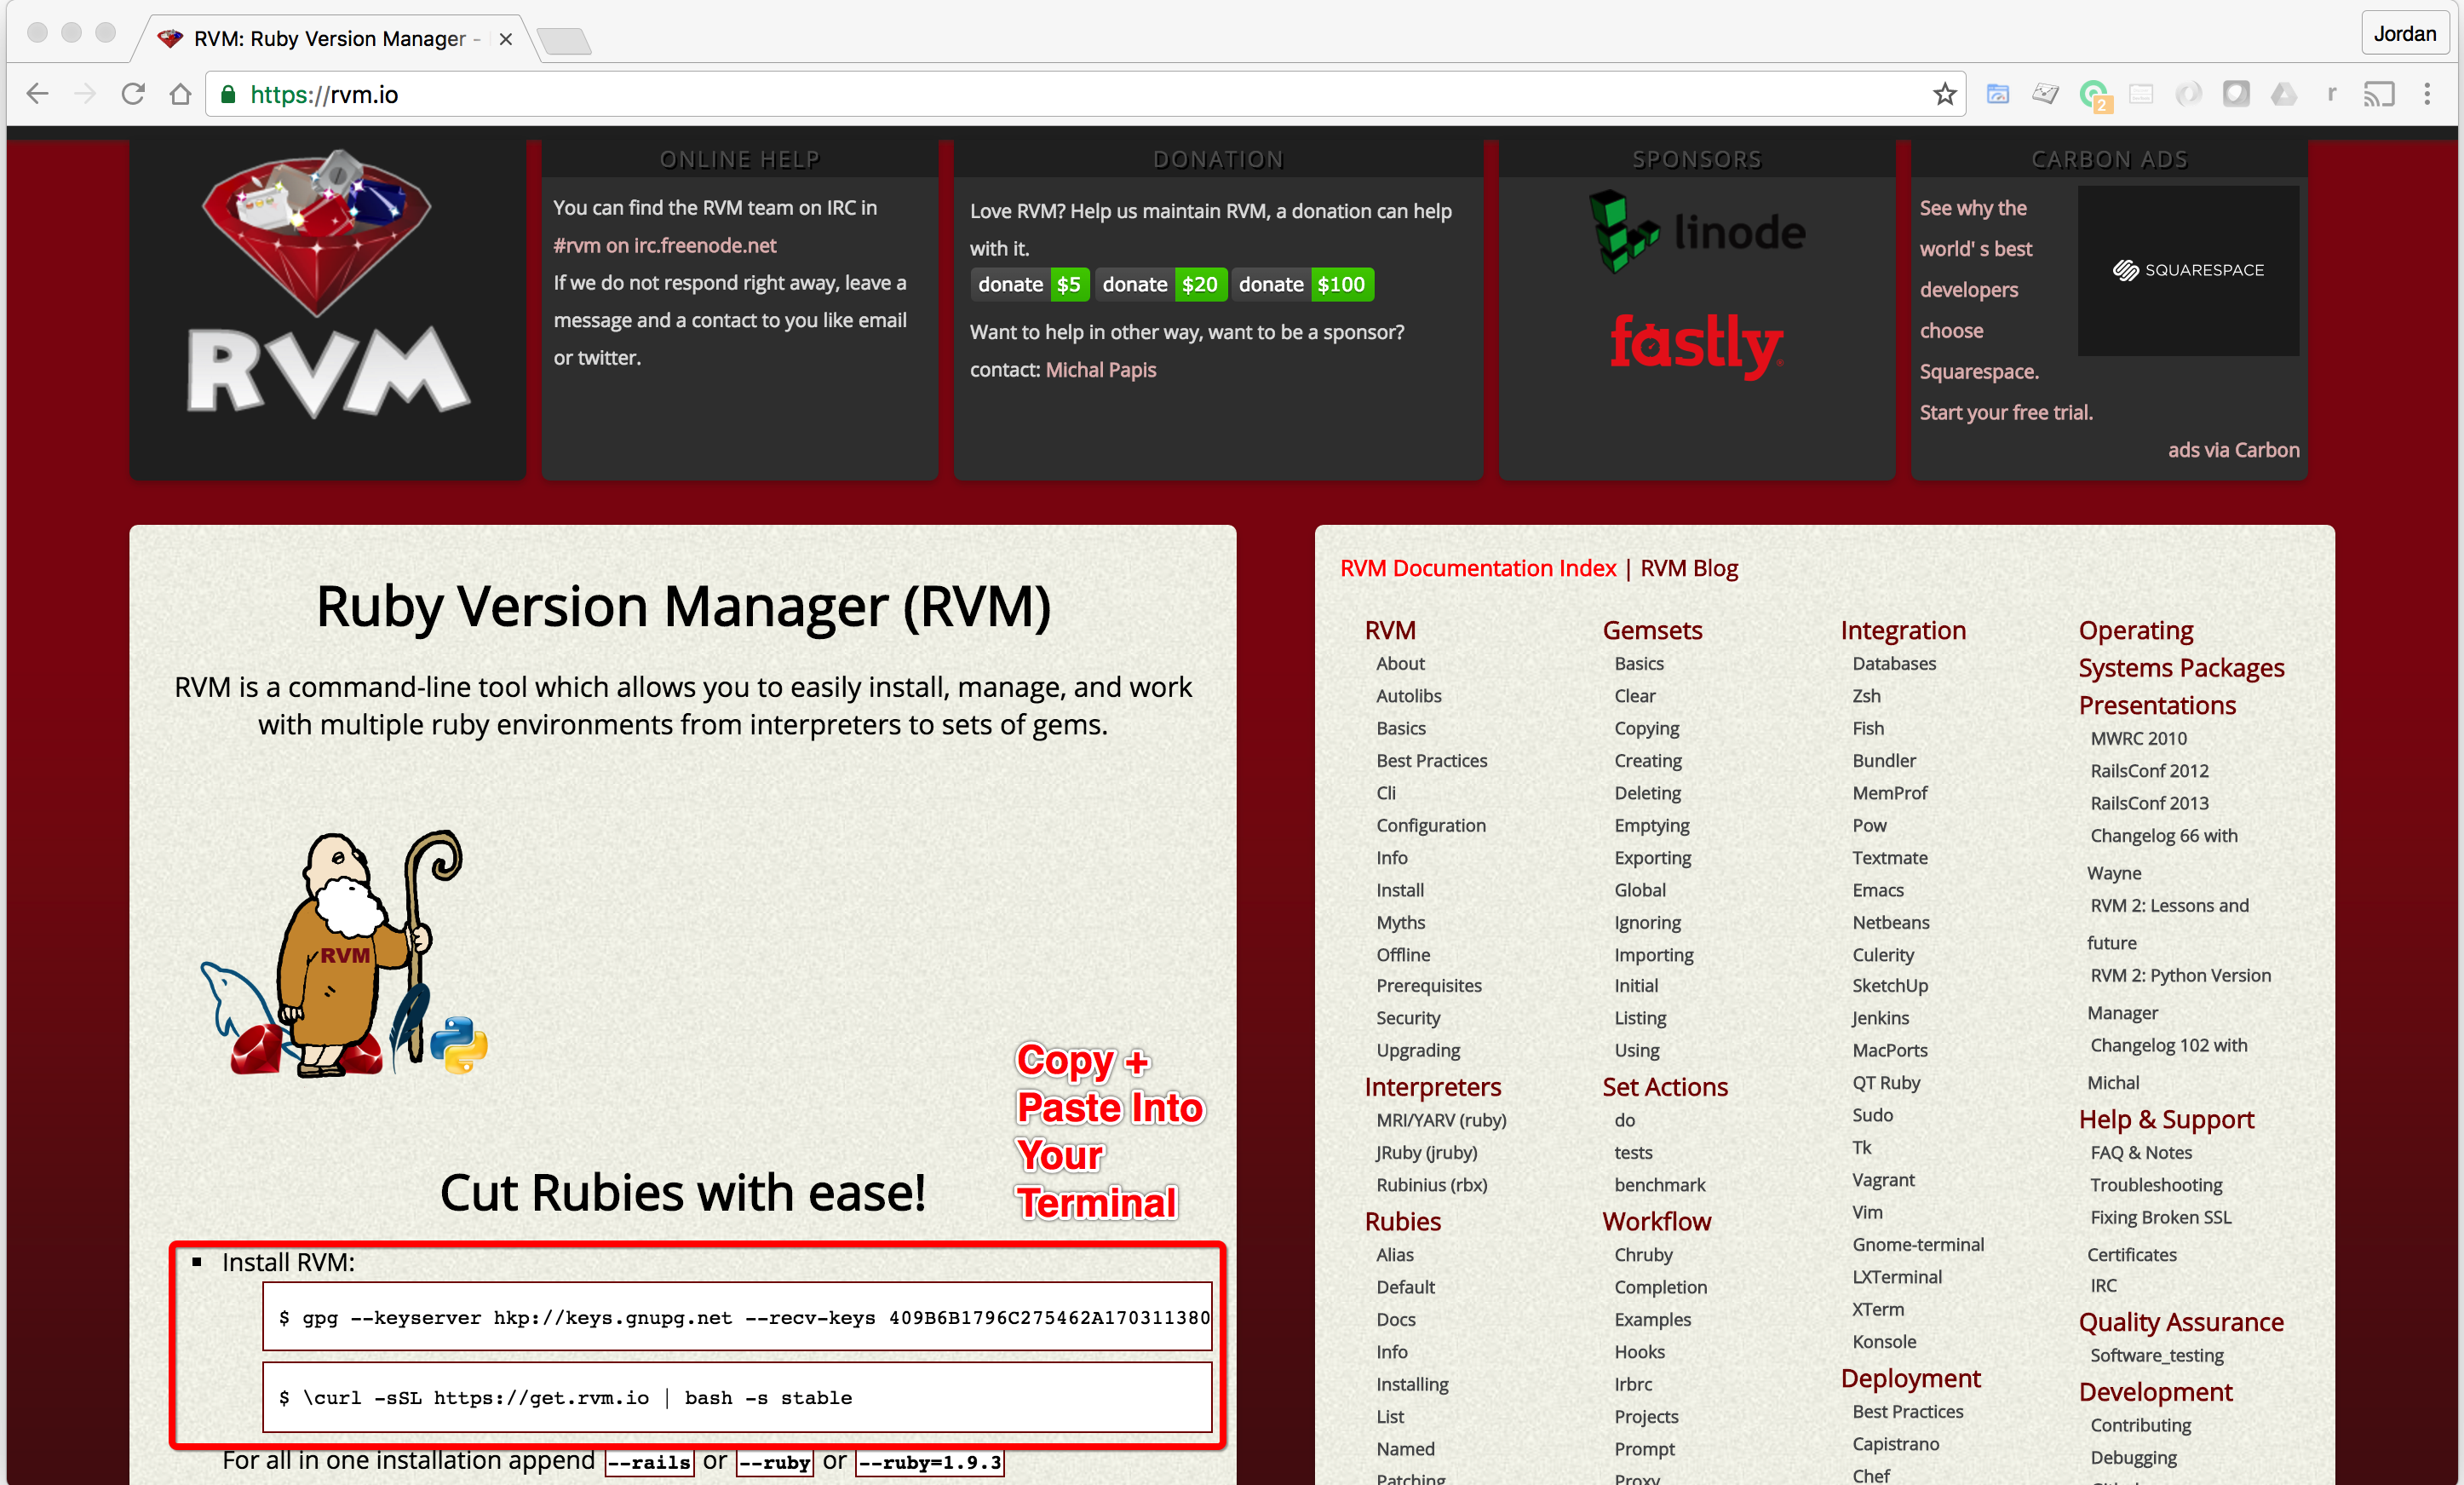Image resolution: width=2464 pixels, height=1485 pixels.
Task: Click the donate $20 button
Action: click(x=1160, y=284)
